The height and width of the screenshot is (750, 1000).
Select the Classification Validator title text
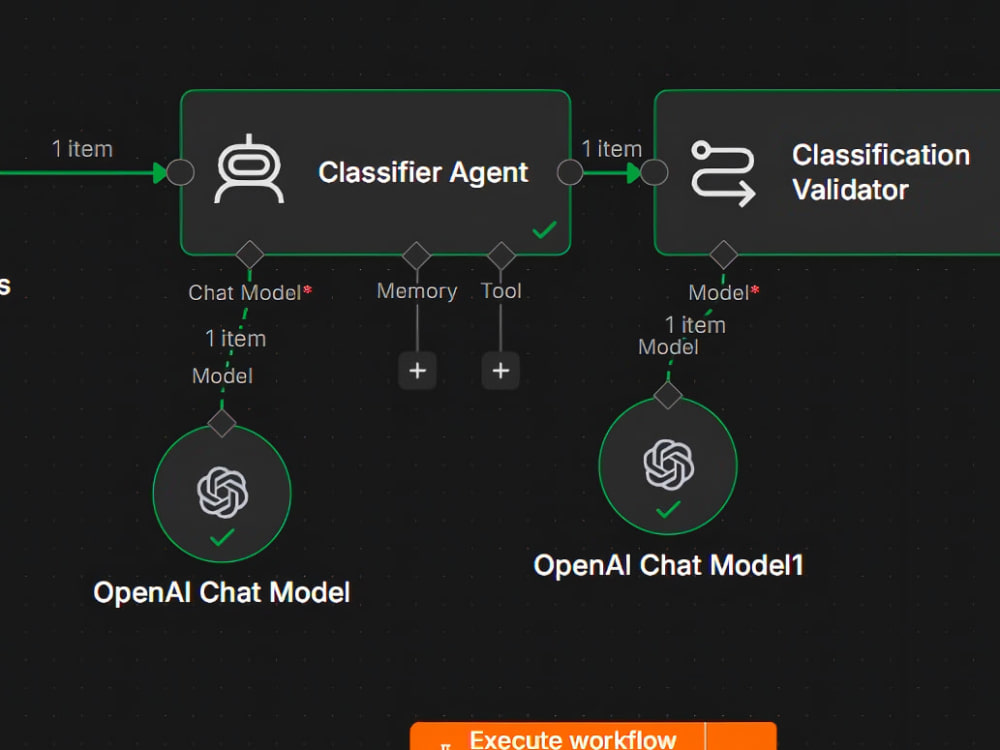click(881, 172)
